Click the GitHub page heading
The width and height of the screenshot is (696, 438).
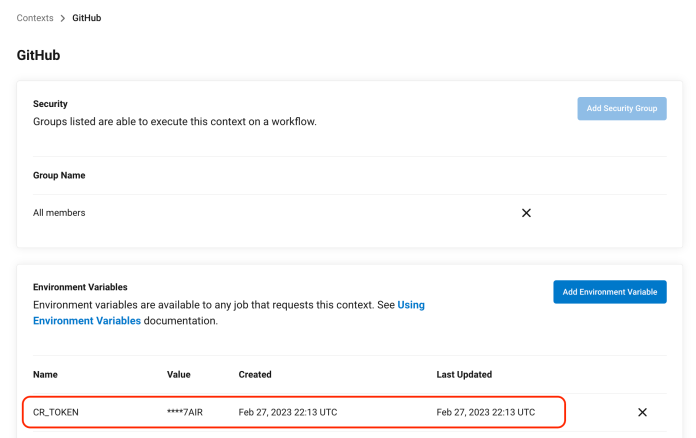tap(39, 56)
